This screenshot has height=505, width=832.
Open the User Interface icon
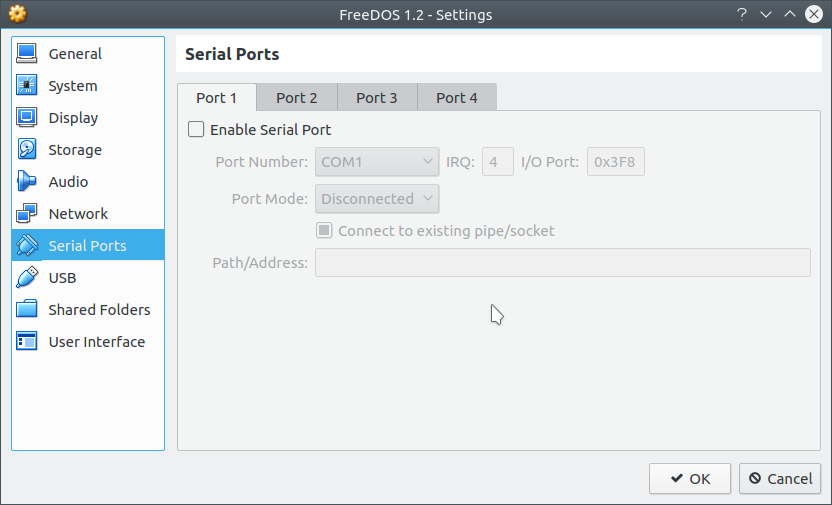[27, 341]
